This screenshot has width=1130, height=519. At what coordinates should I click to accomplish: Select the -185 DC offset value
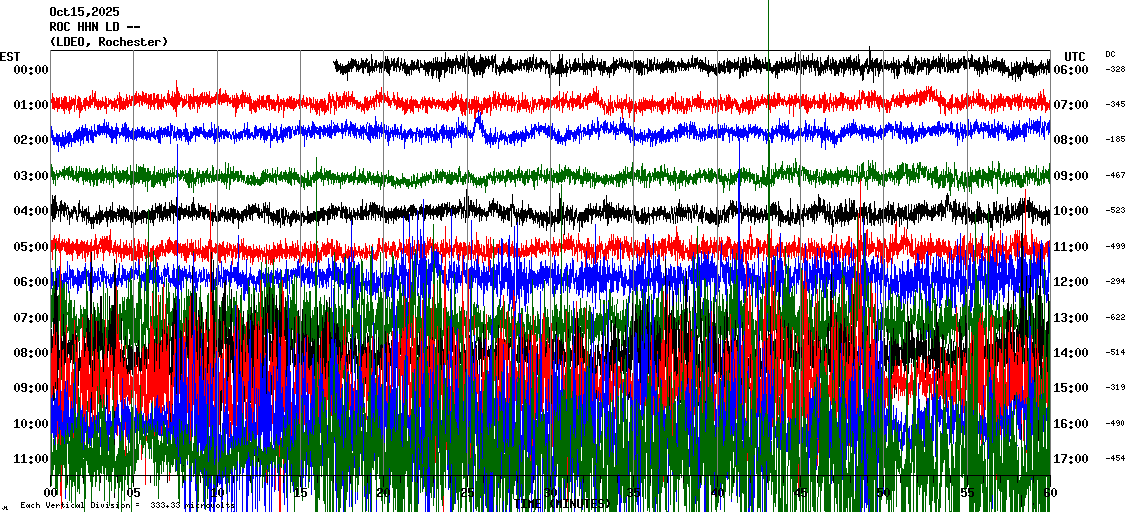click(1115, 140)
